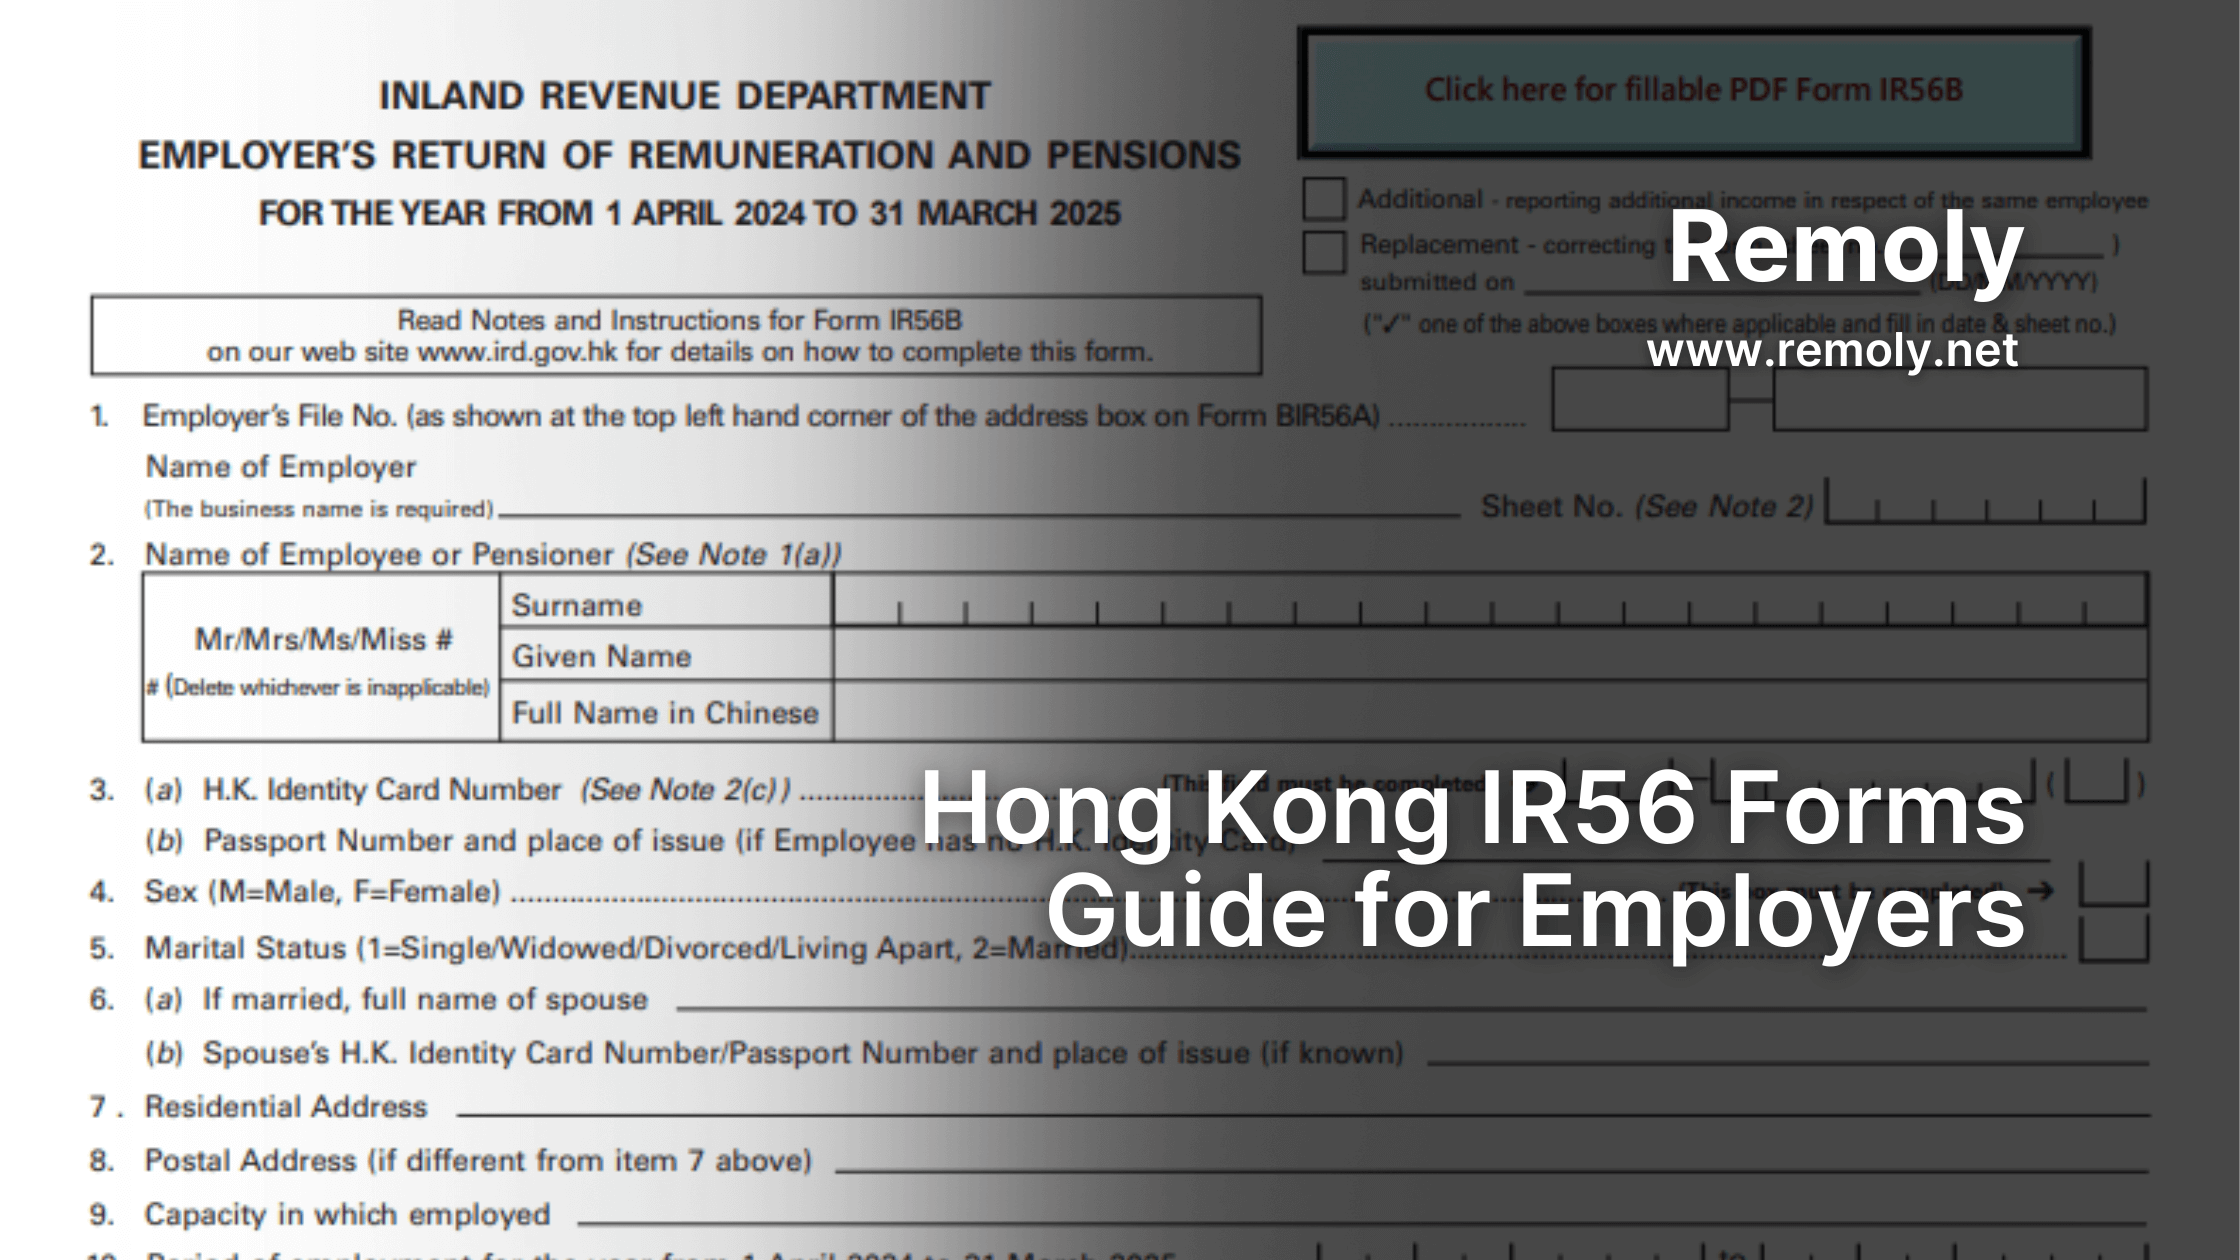The image size is (2240, 1260).
Task: Click the Full Name in Chinese field
Action: [1490, 712]
